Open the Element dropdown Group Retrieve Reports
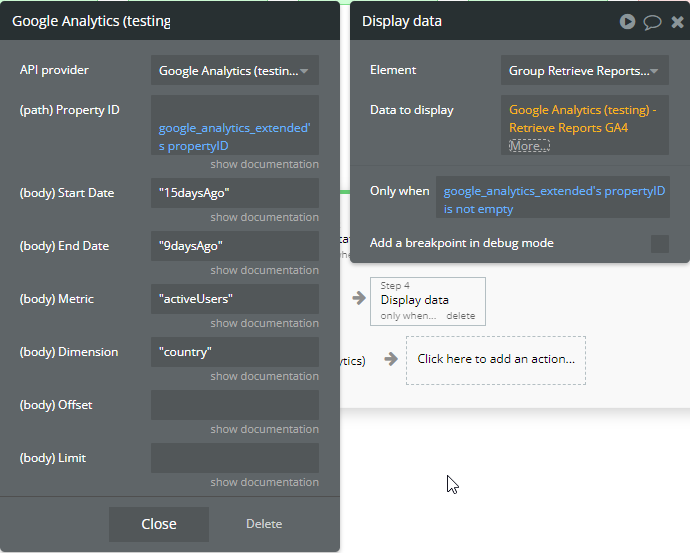The image size is (690, 553). point(584,70)
